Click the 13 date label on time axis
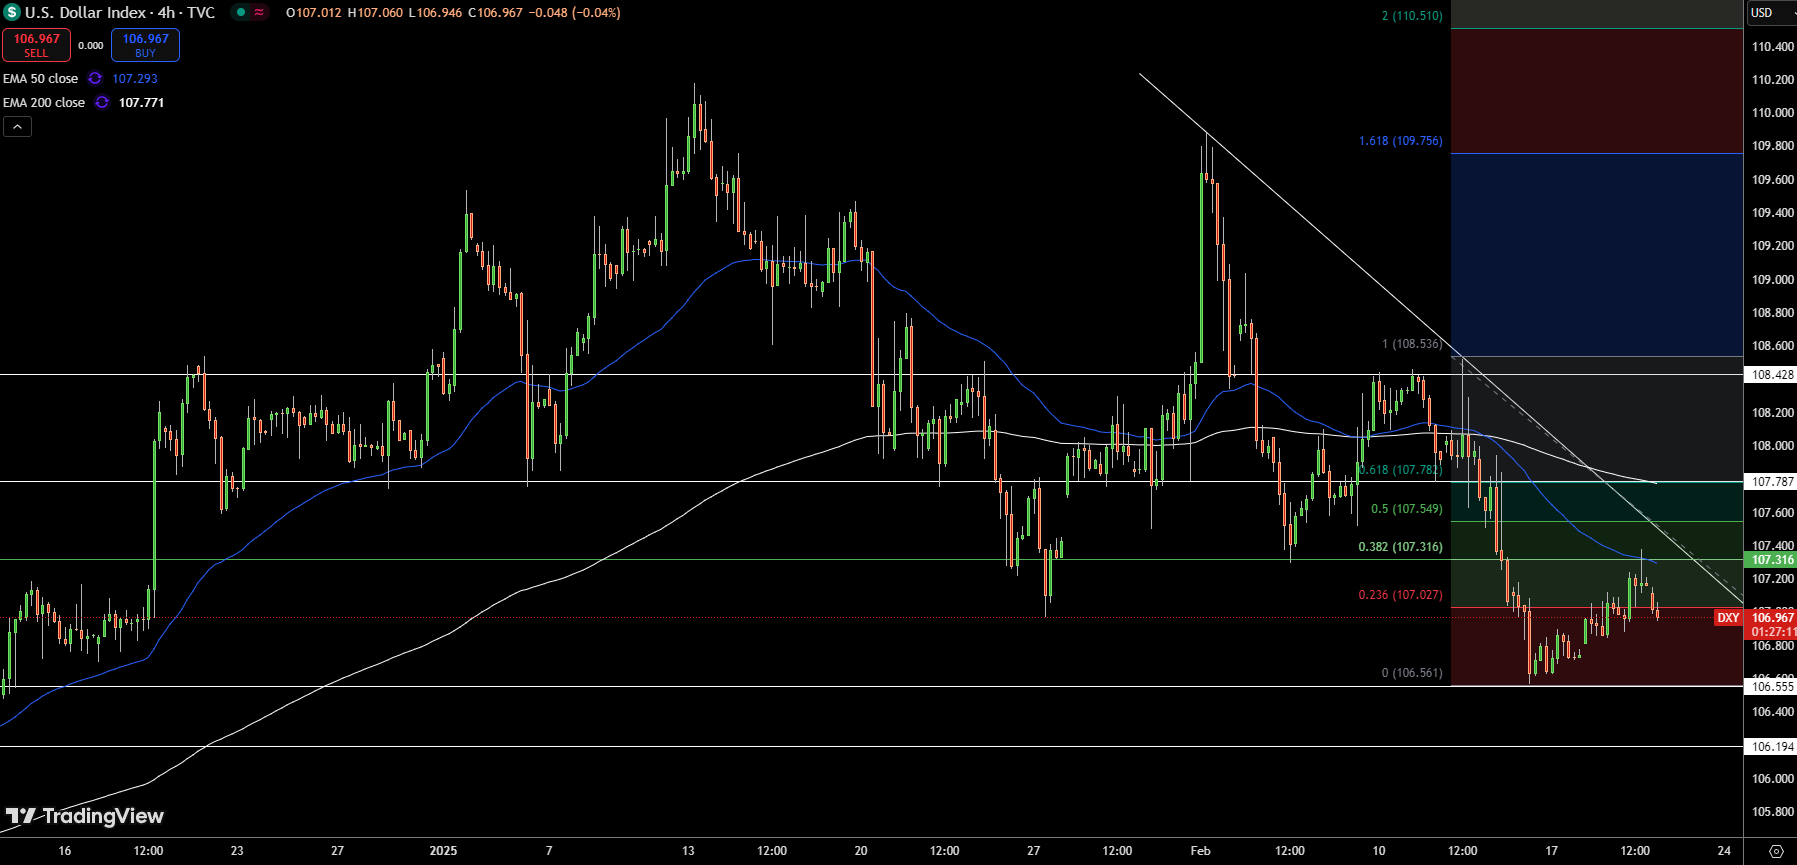1797x865 pixels. [688, 851]
